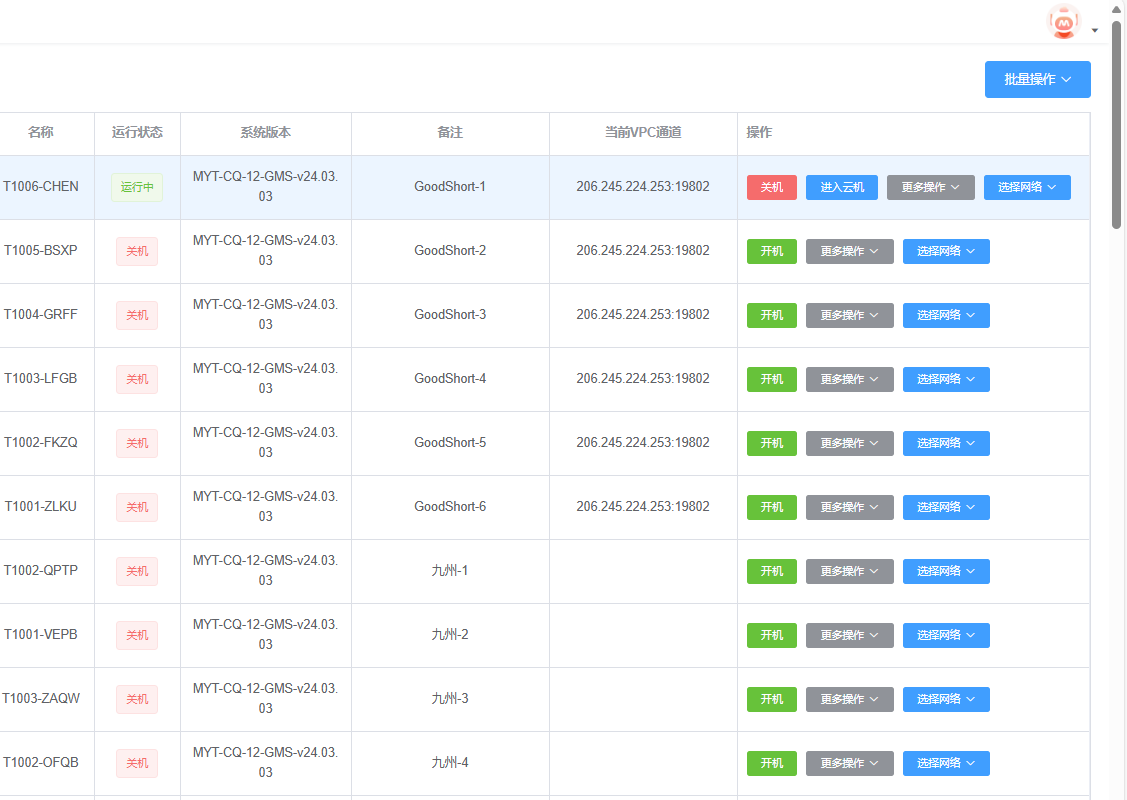Expand the avatar dropdown arrow
1127x800 pixels.
point(1095,30)
